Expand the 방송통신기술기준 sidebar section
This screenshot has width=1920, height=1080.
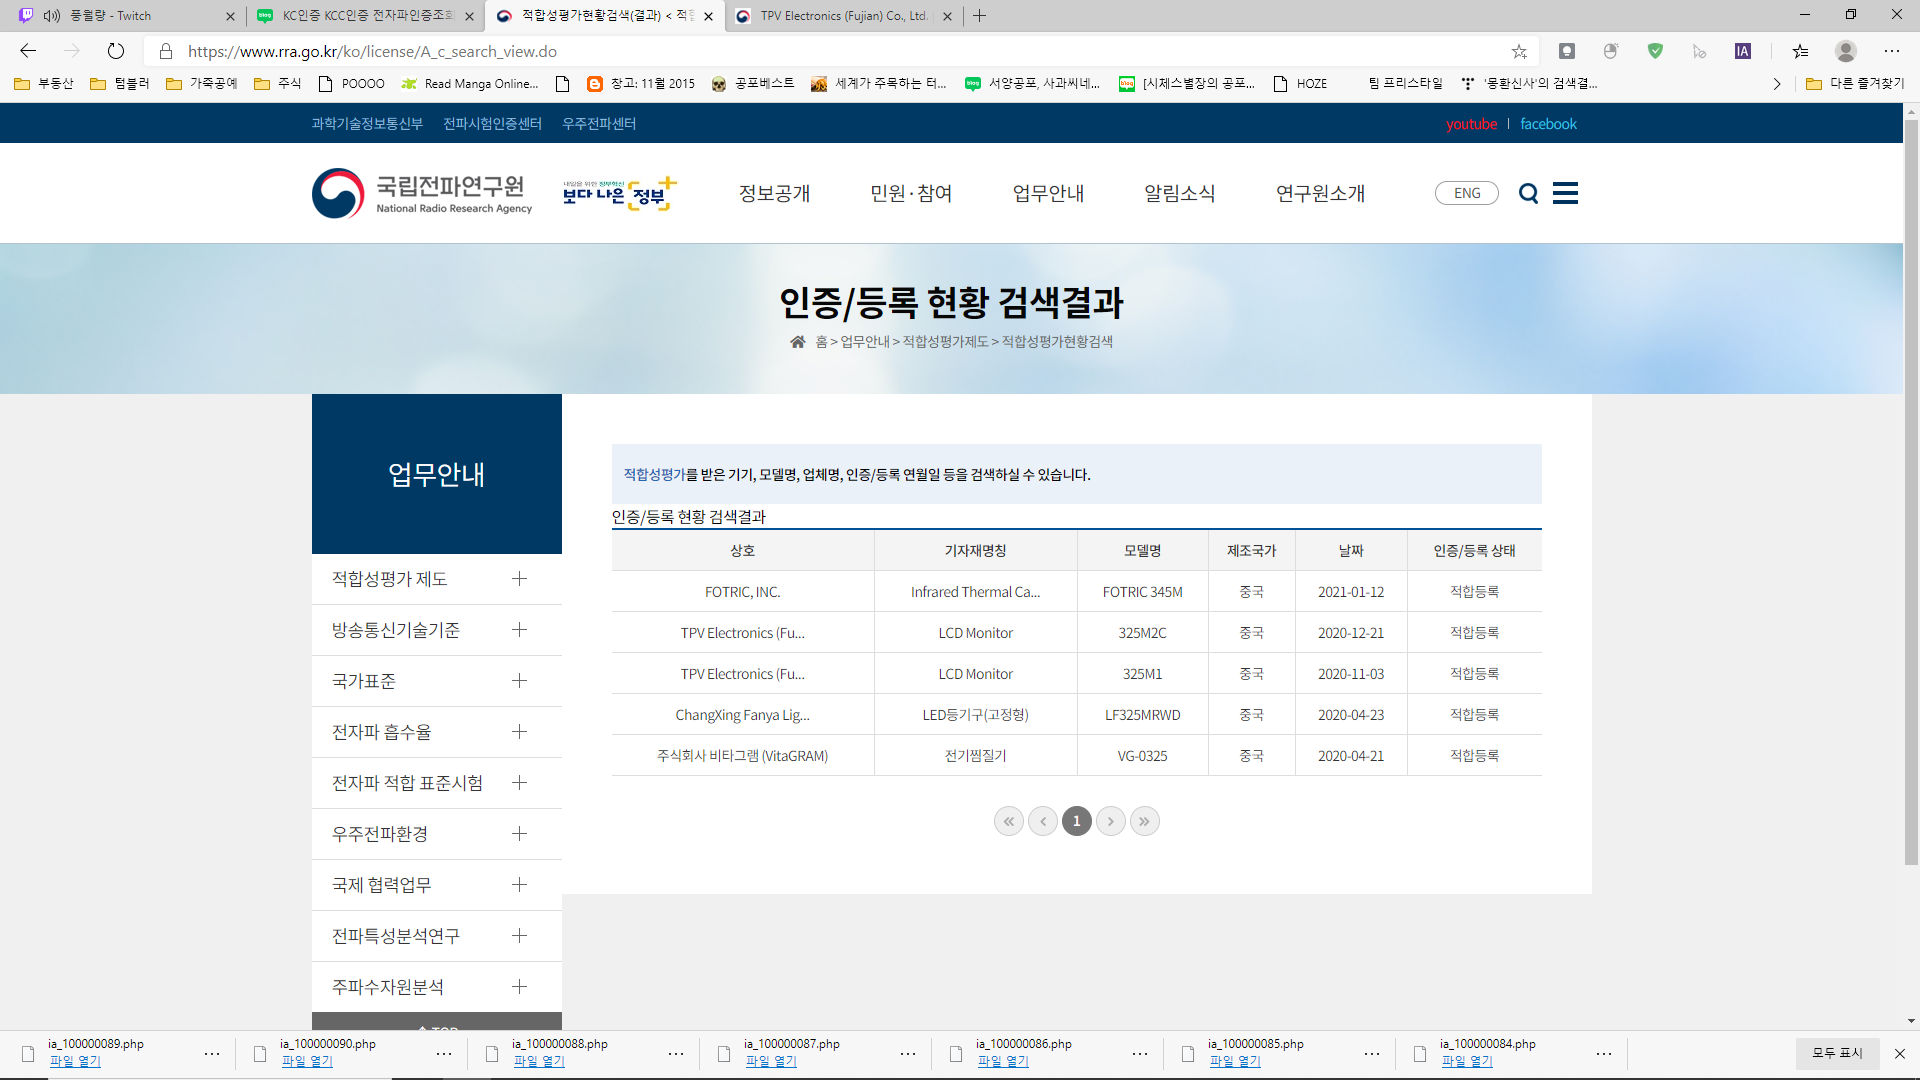tap(519, 630)
